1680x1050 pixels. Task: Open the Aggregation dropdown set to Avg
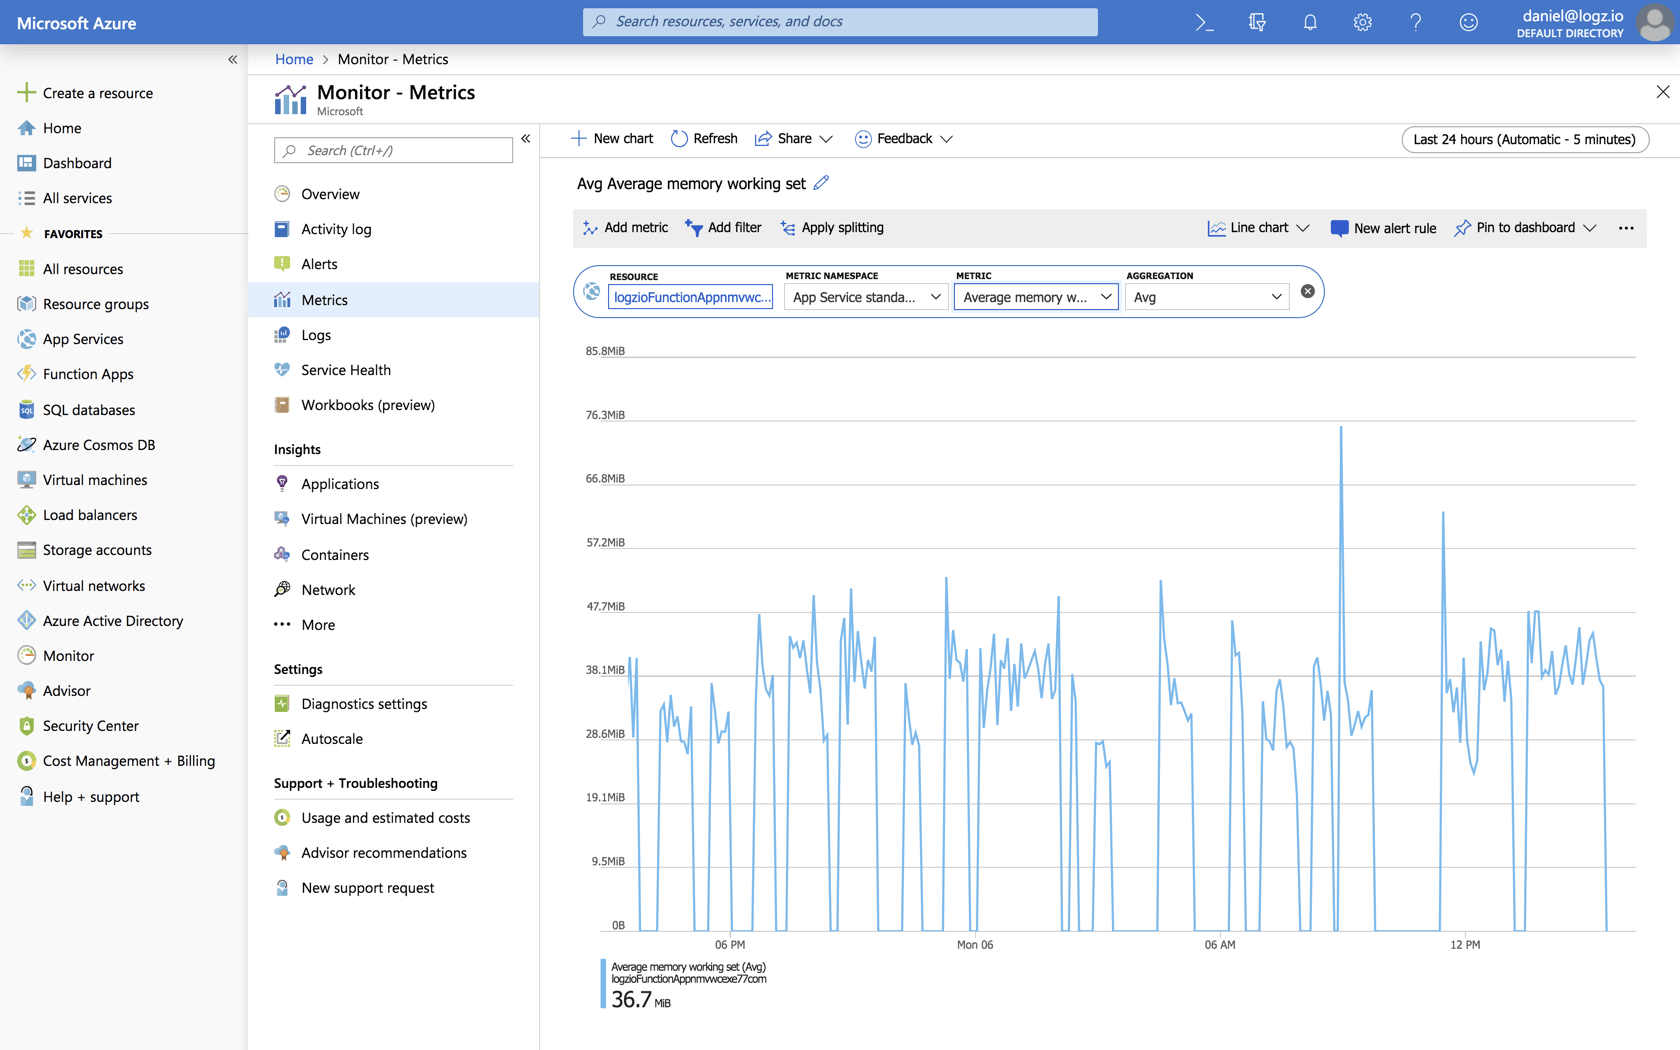(1207, 297)
